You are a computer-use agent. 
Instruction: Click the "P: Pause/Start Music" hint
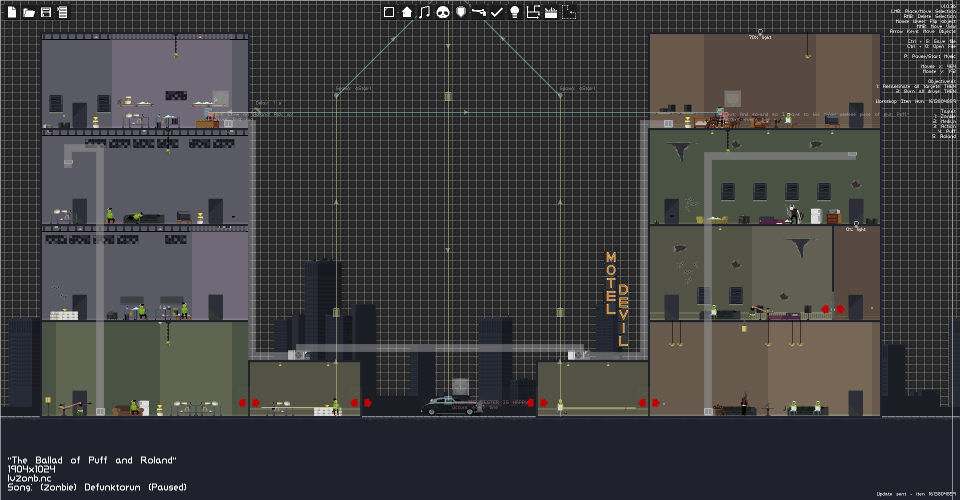[x=929, y=56]
